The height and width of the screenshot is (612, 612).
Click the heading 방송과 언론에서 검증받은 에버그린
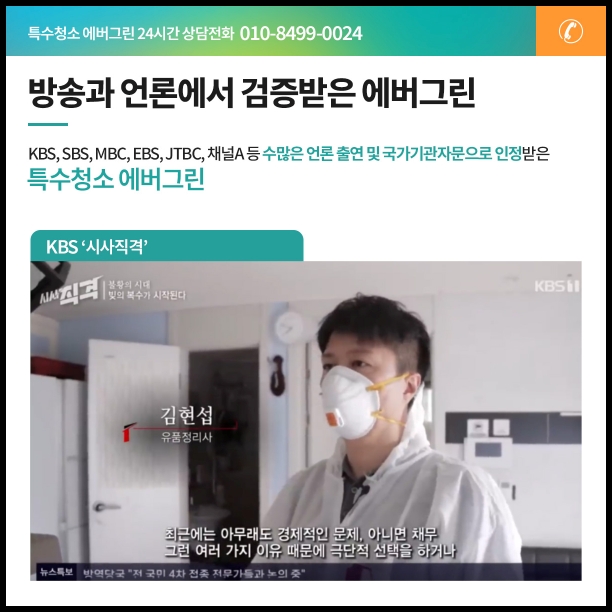pos(252,93)
